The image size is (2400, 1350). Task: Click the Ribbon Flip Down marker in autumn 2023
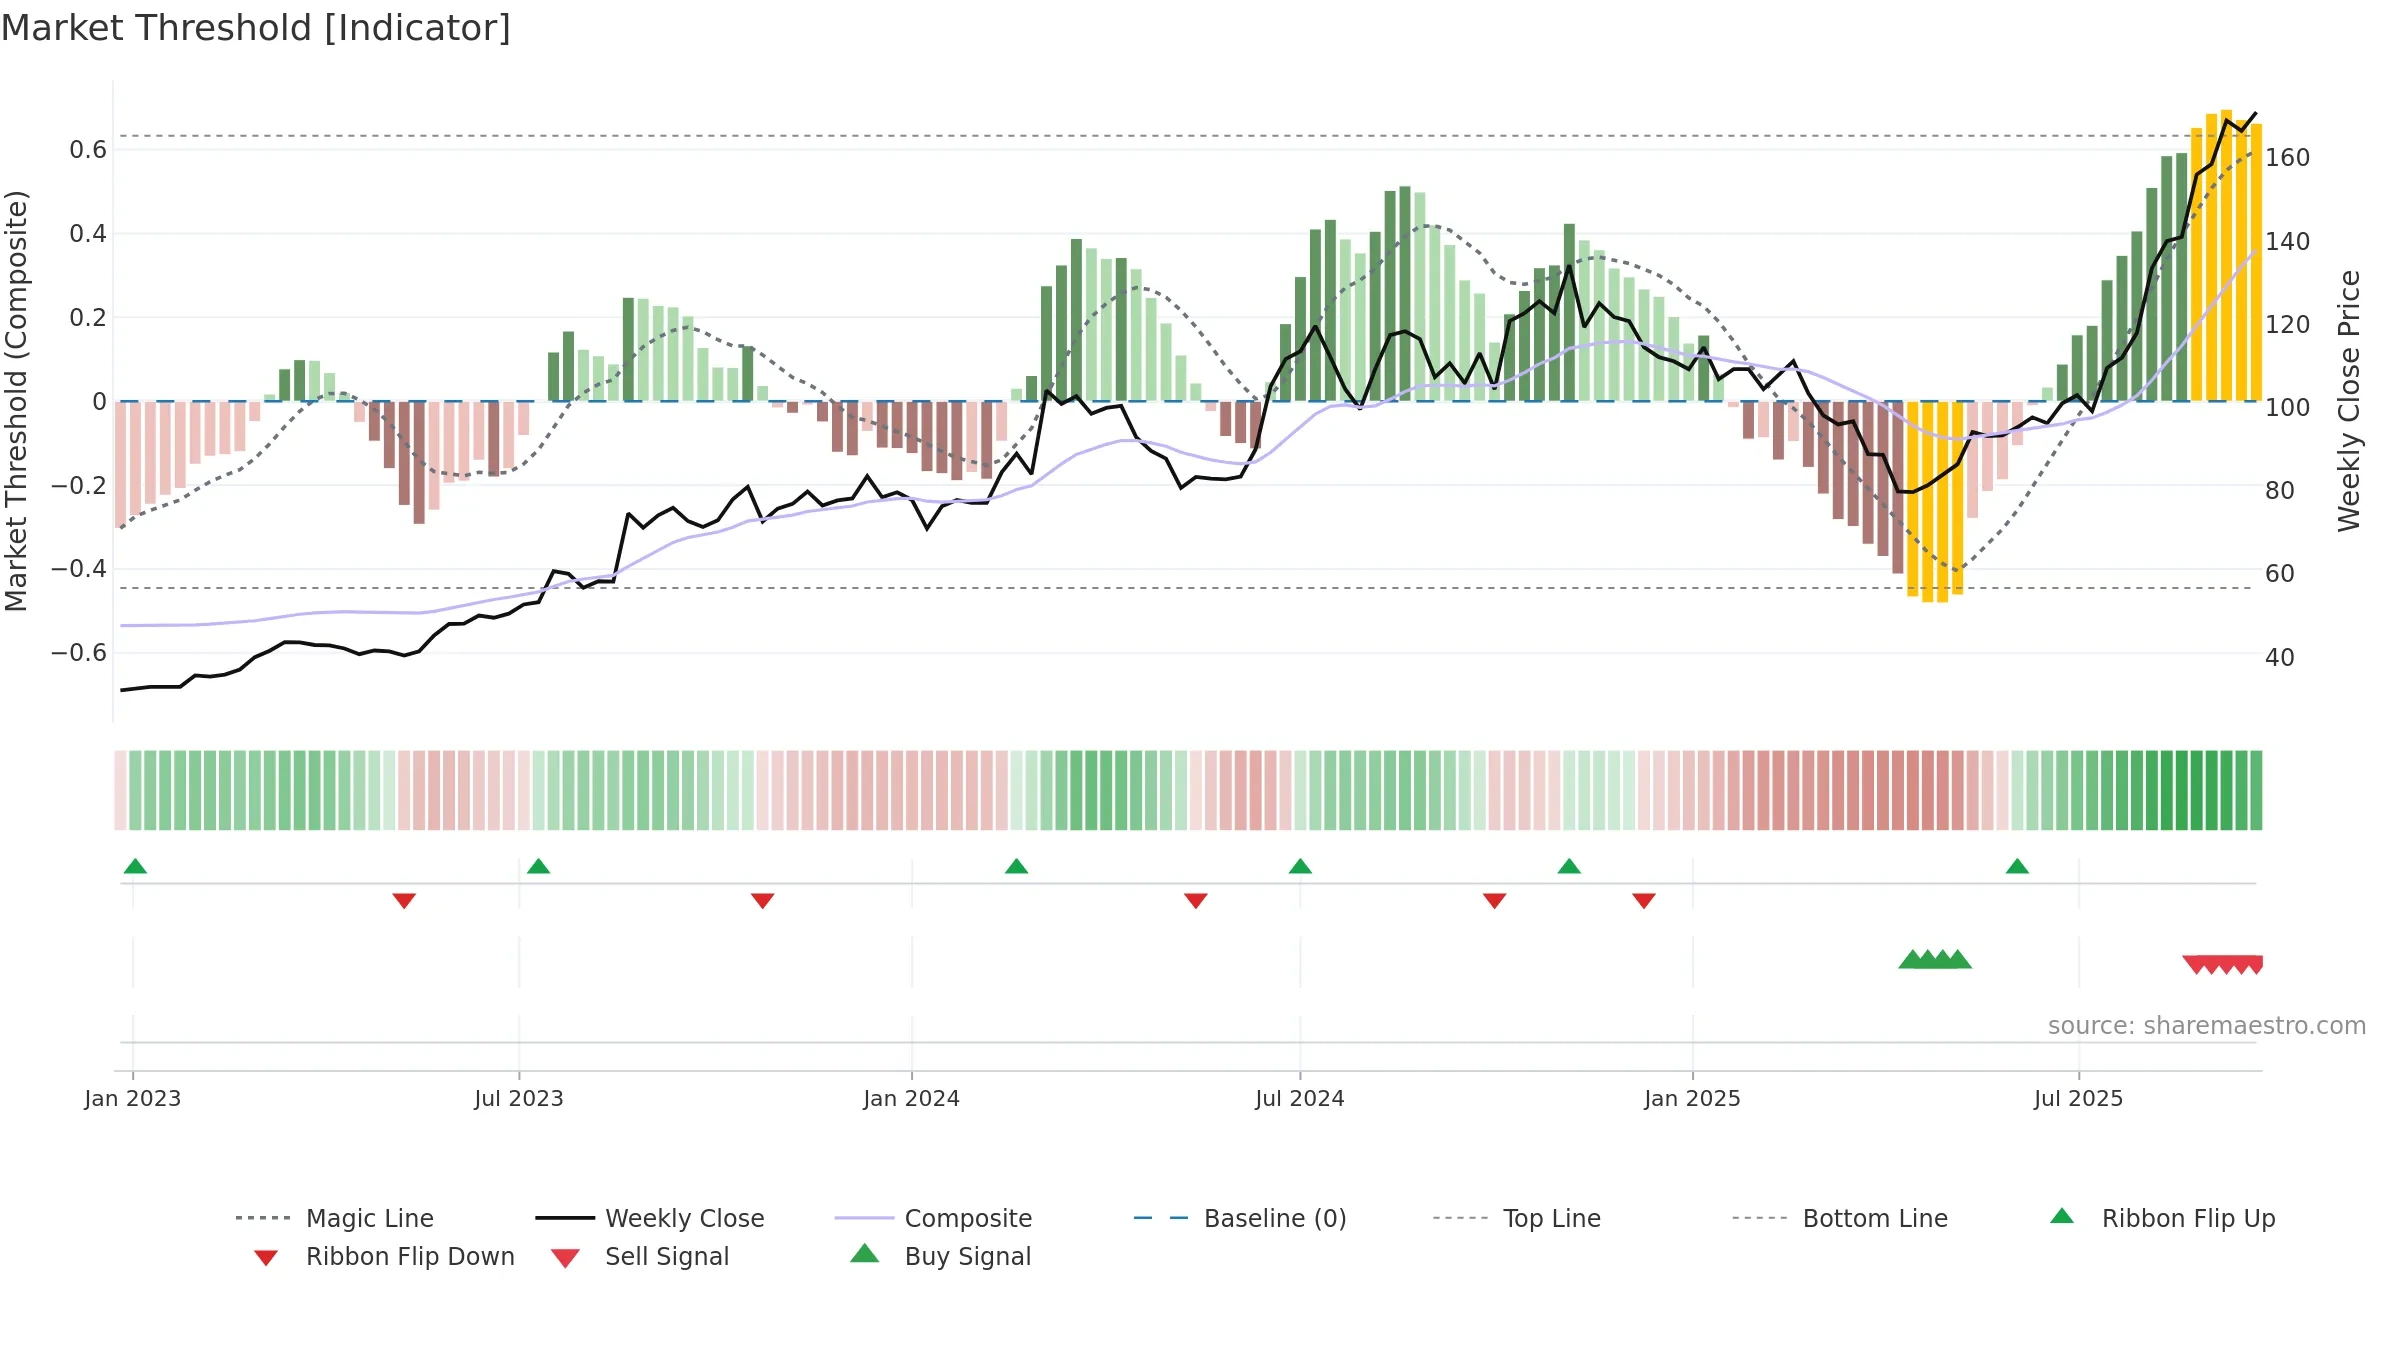click(762, 901)
